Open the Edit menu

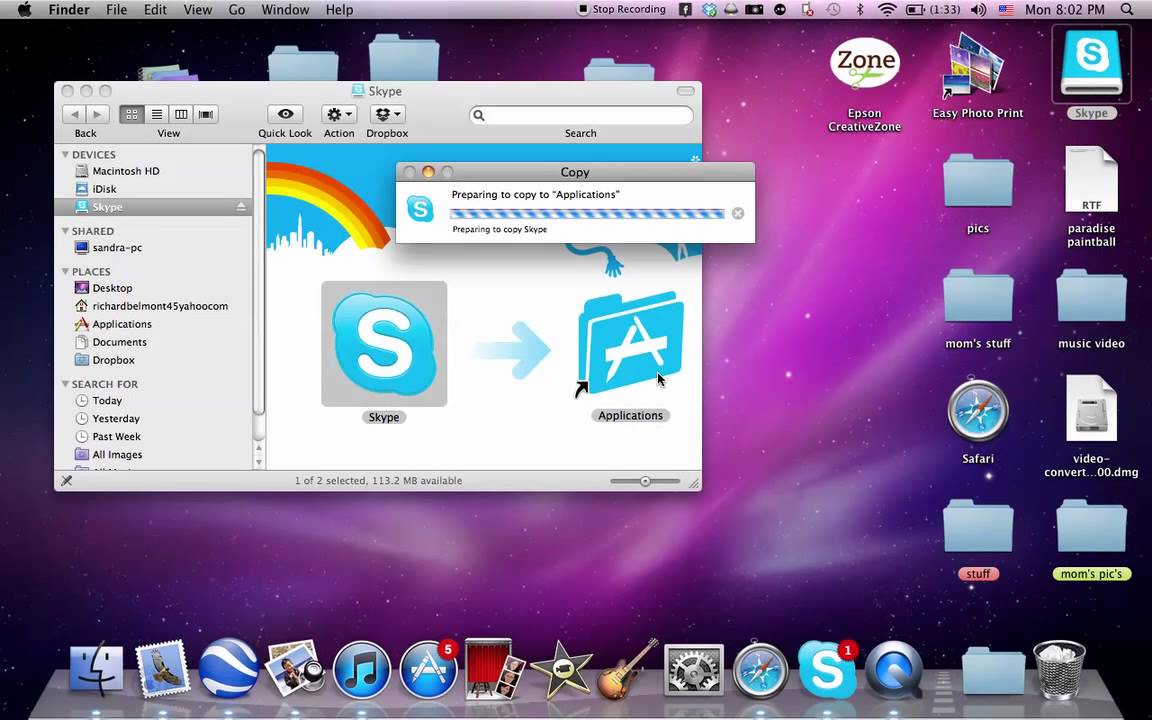point(155,10)
